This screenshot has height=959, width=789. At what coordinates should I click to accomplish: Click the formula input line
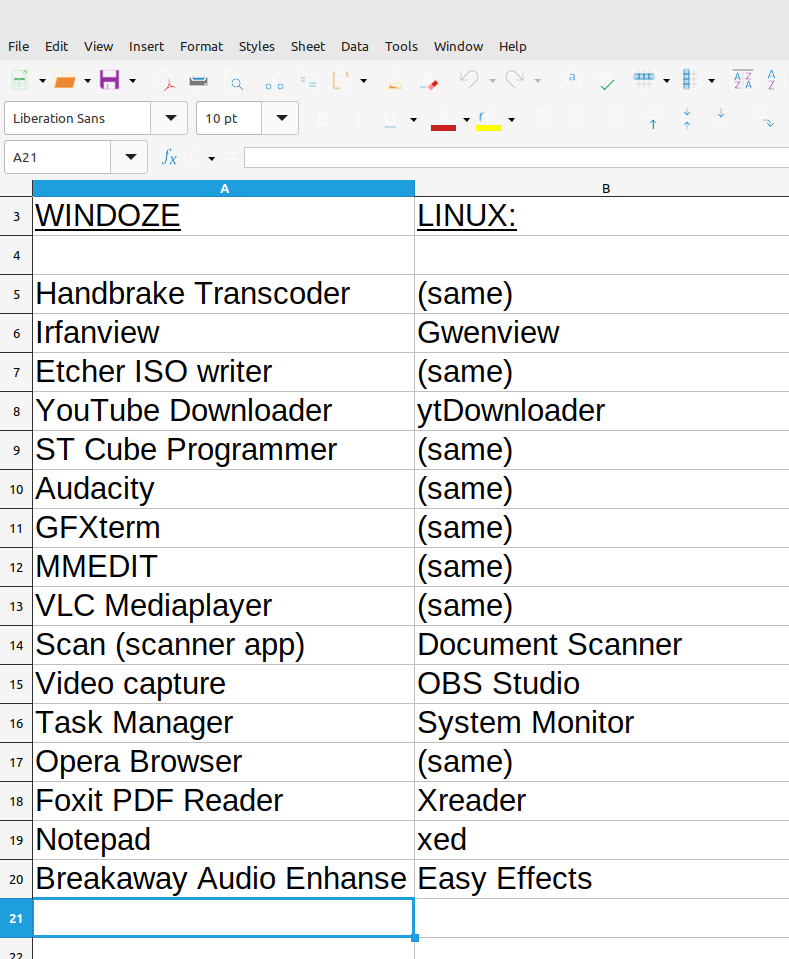point(515,157)
